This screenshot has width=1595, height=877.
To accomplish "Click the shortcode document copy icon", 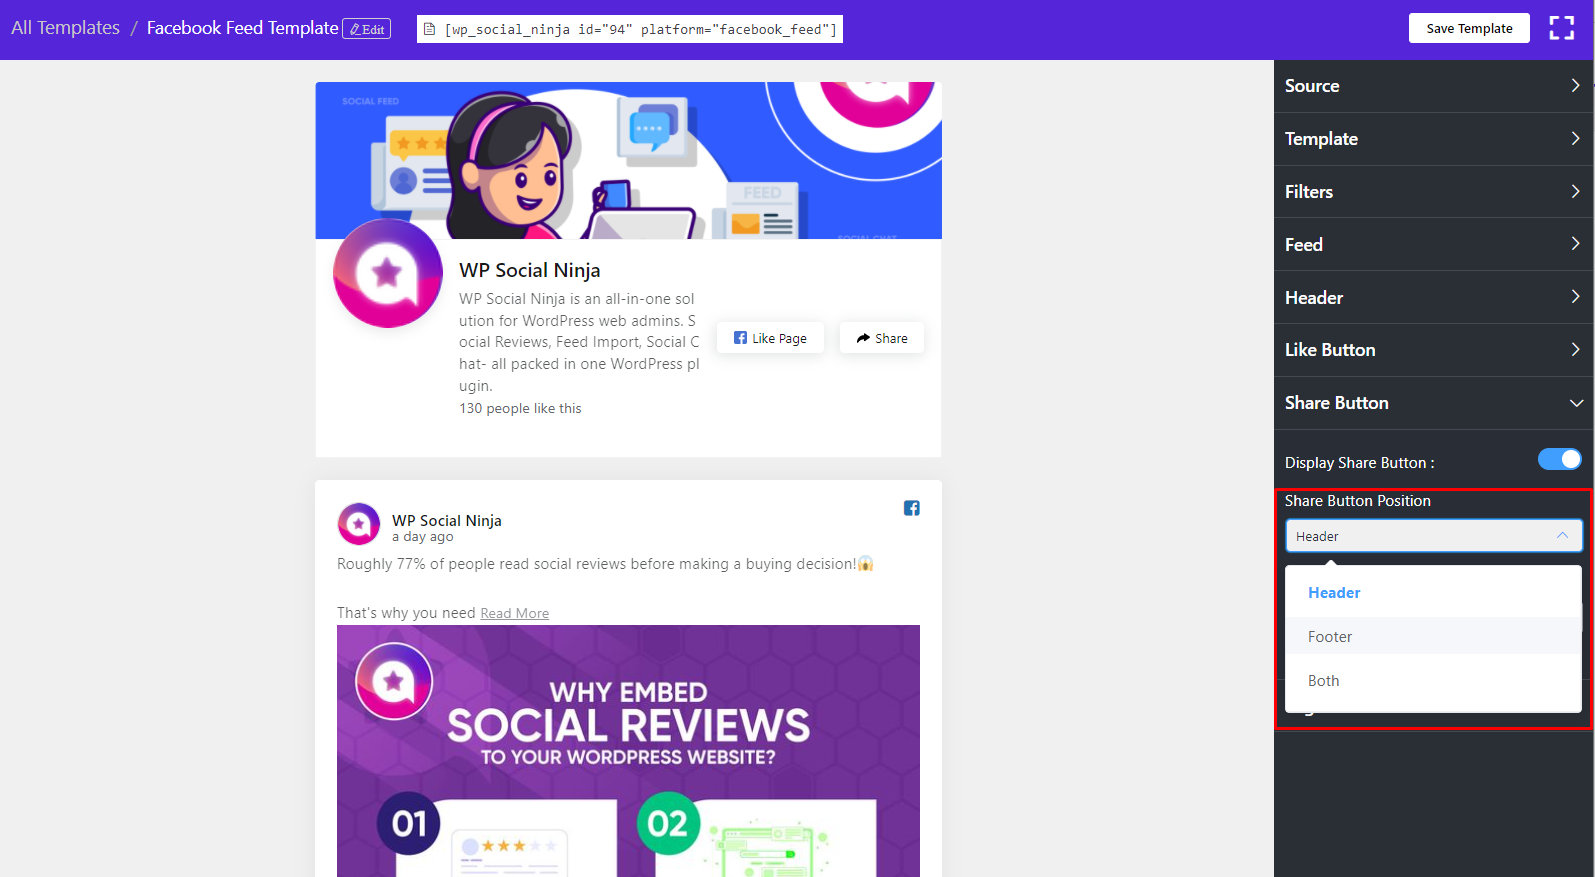I will coord(430,29).
